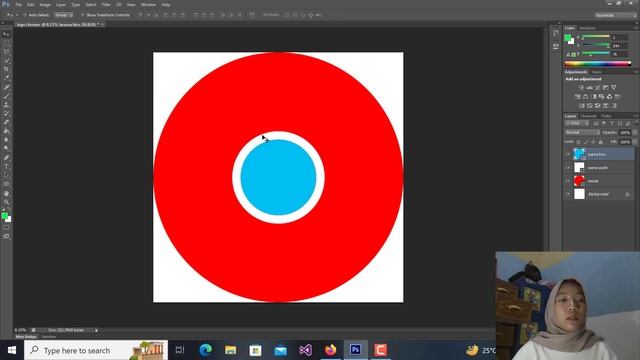Hide the Background layer

(x=568, y=194)
